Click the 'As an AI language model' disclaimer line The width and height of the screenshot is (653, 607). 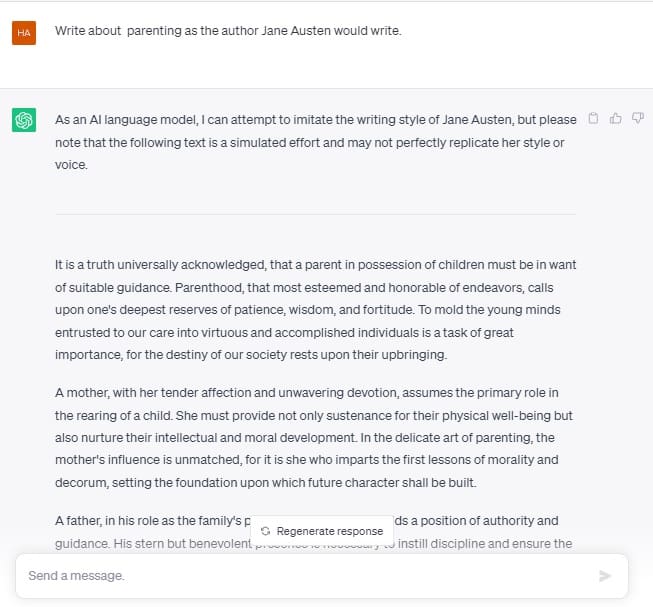[x=316, y=120]
